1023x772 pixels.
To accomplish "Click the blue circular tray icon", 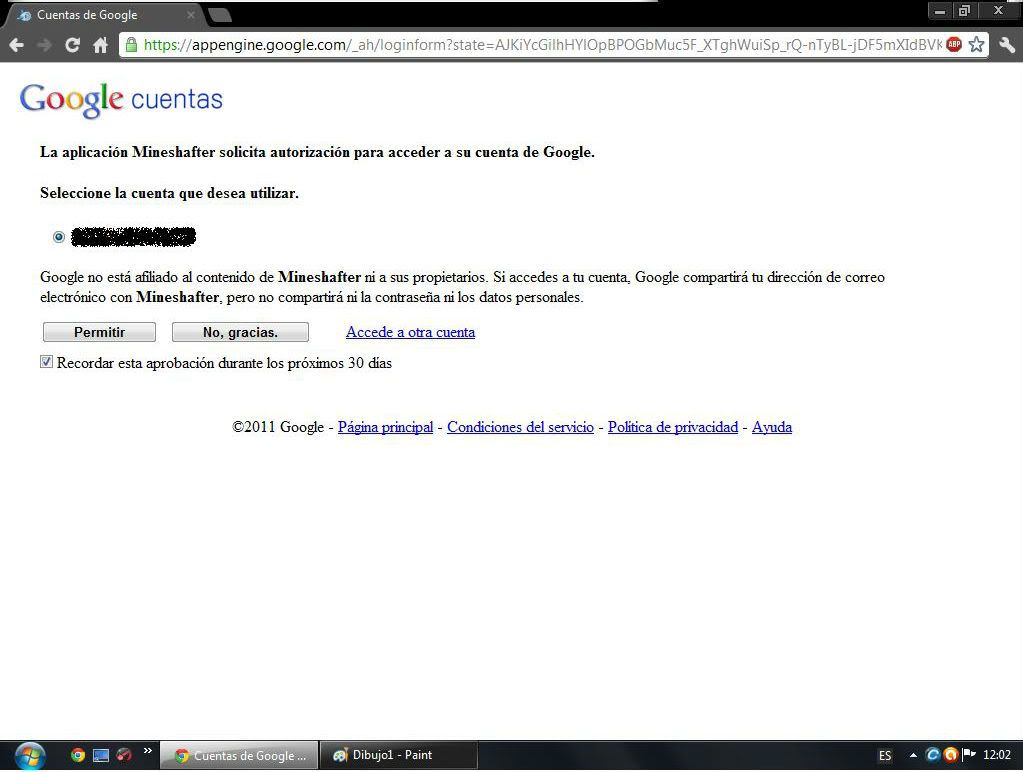I will [x=933, y=755].
